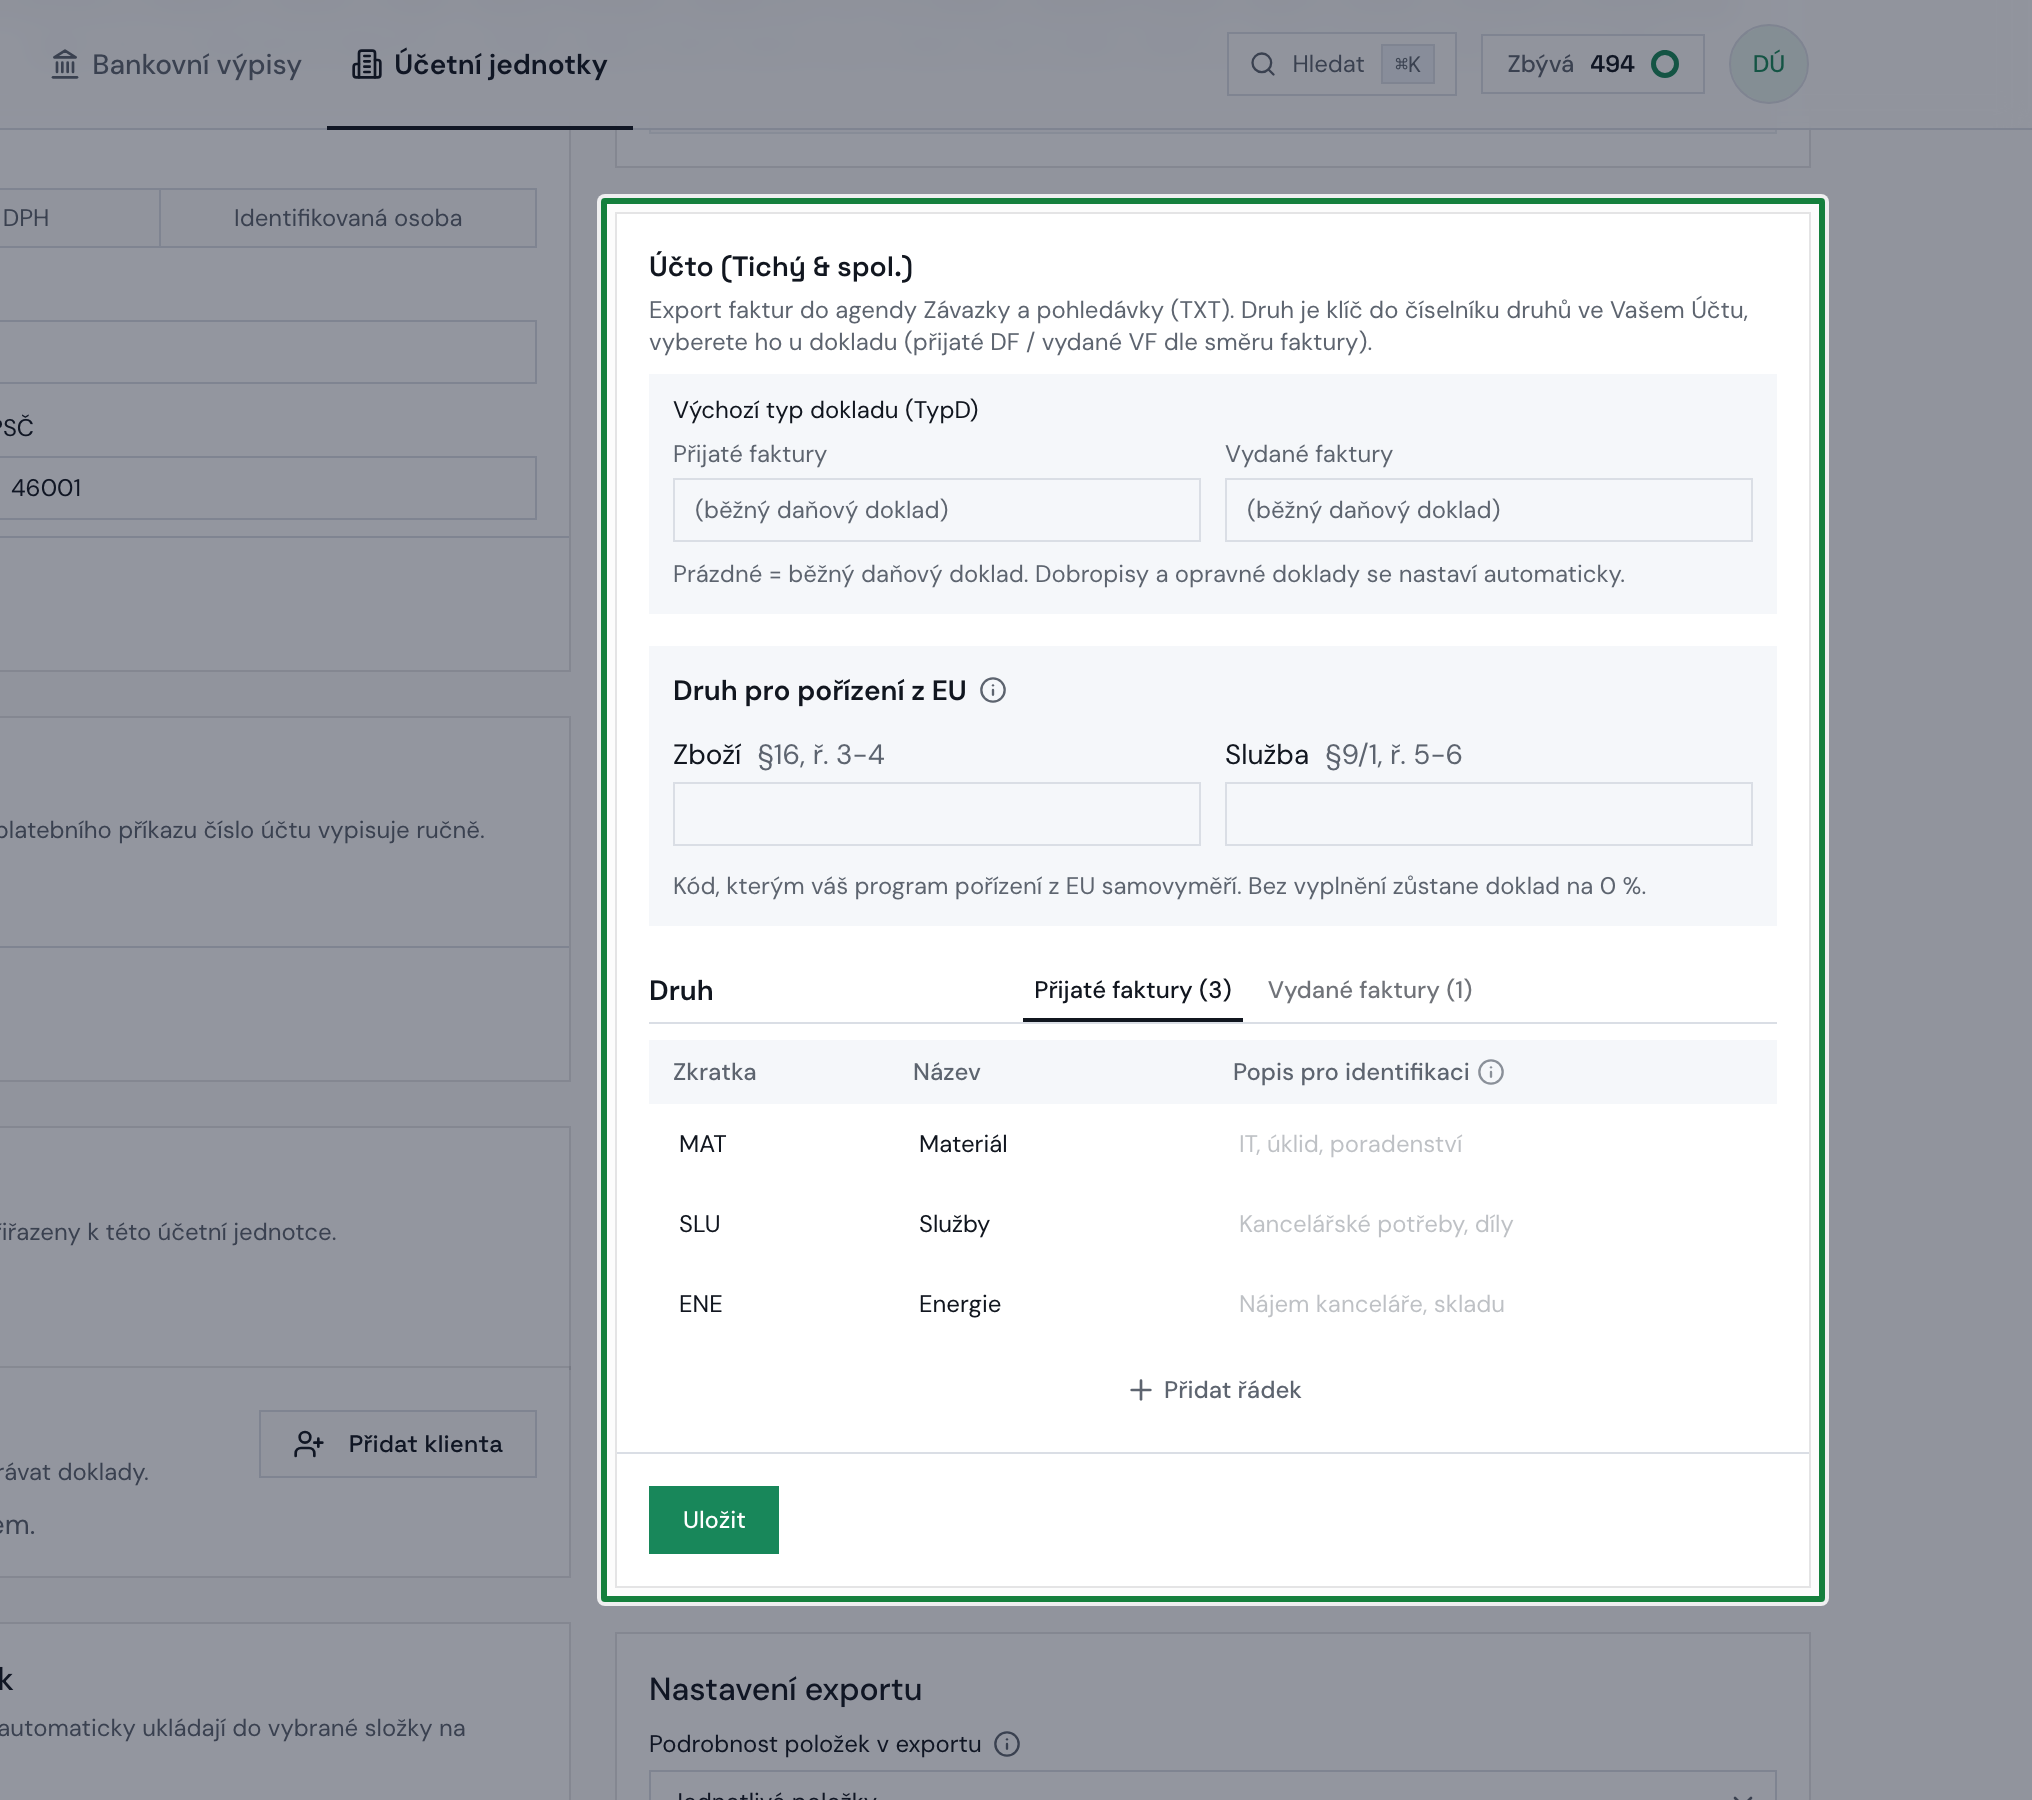Image resolution: width=2032 pixels, height=1800 pixels.
Task: Save the settings with Uložit
Action: [714, 1520]
